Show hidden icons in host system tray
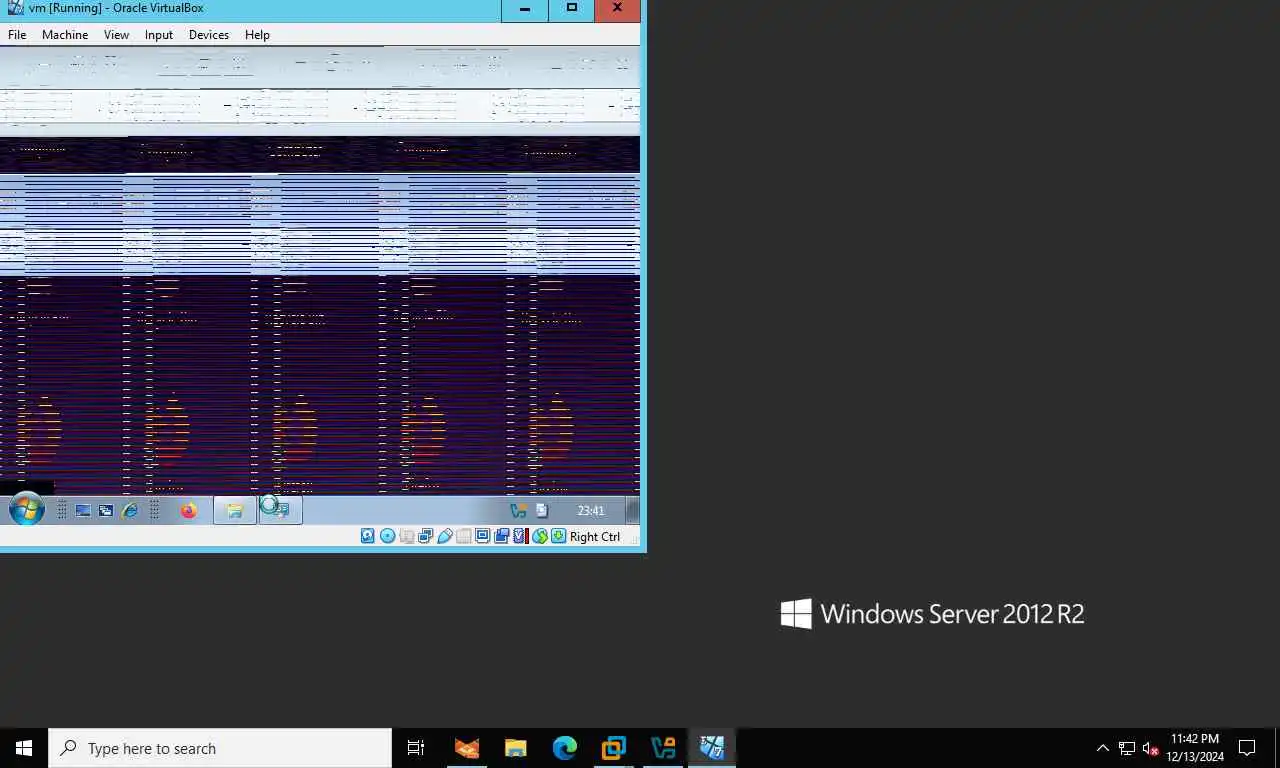This screenshot has width=1280, height=768. tap(1103, 748)
